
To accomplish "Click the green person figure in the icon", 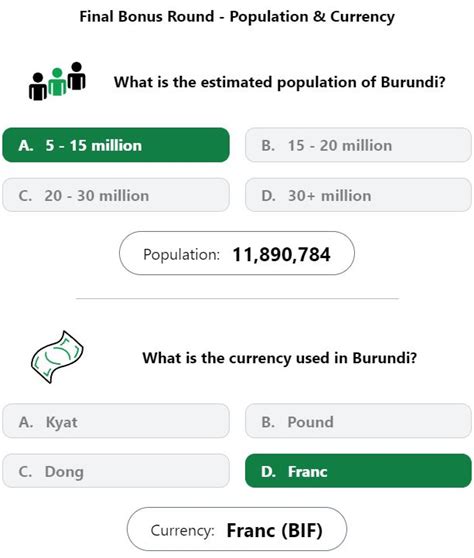I will point(57,82).
